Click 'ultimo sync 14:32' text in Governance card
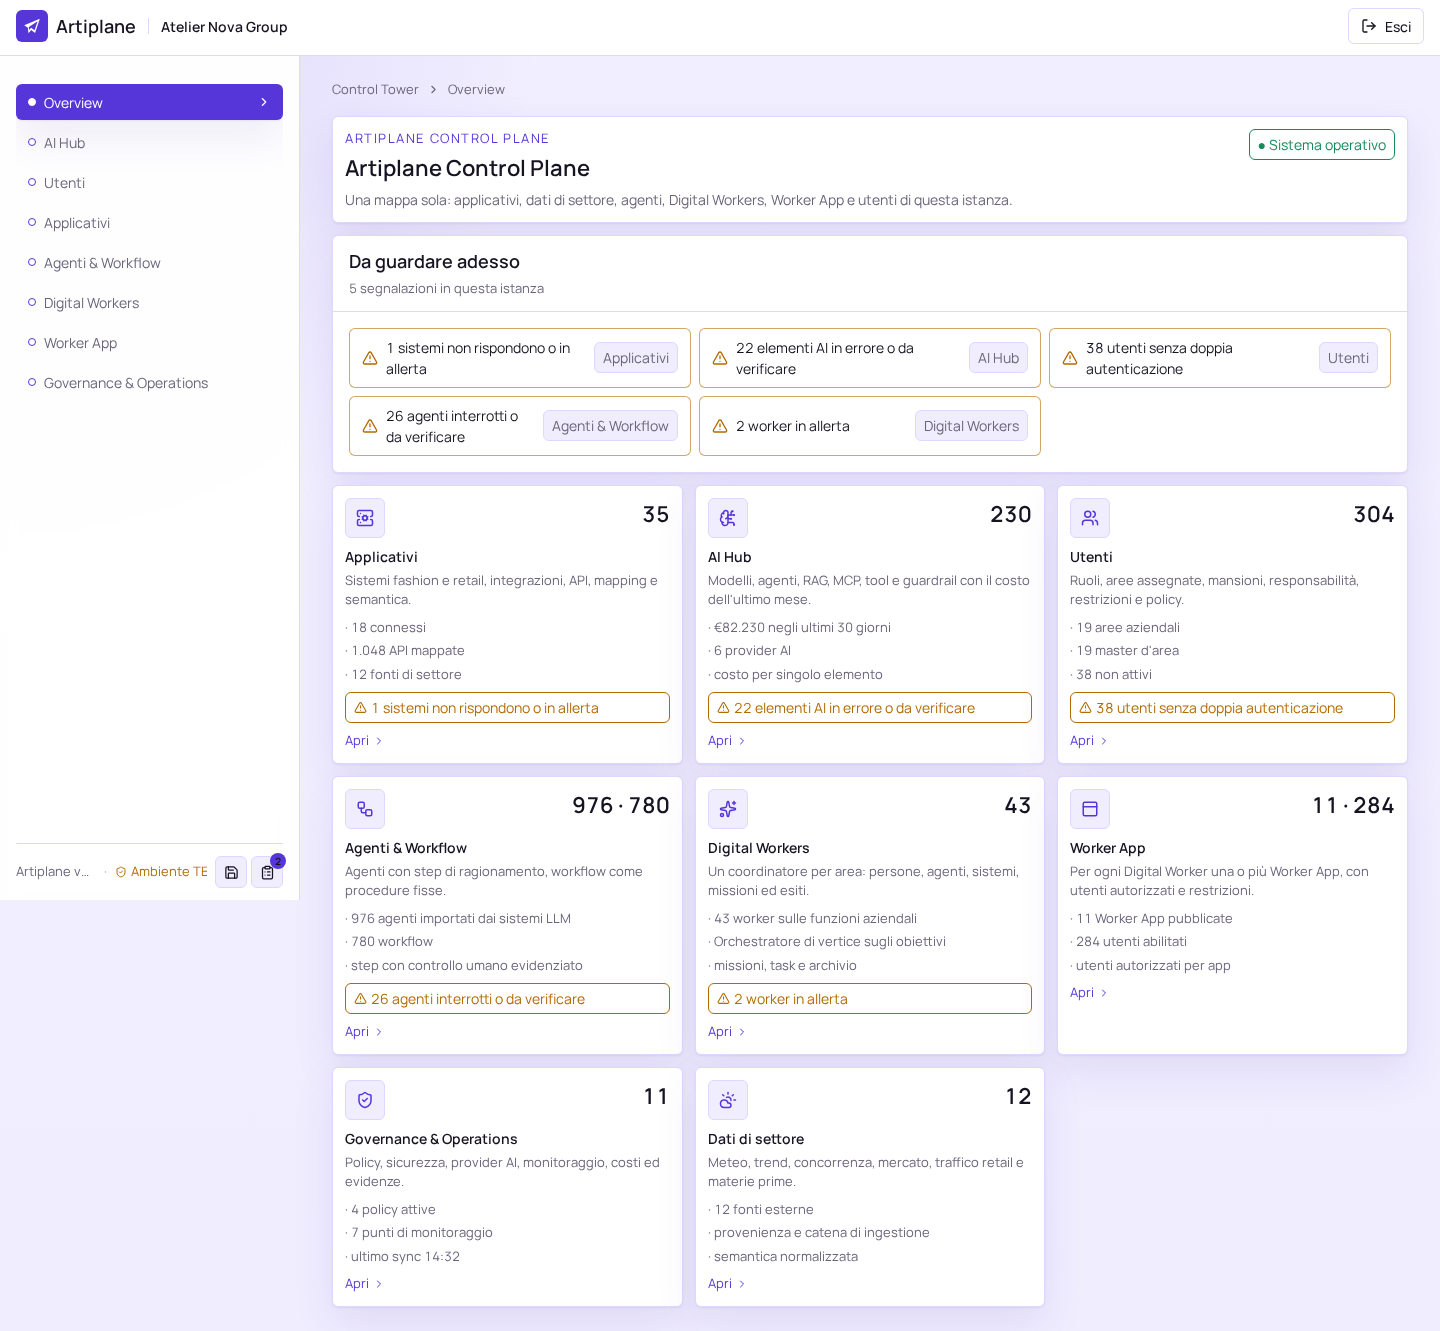Image resolution: width=1440 pixels, height=1331 pixels. point(405,1257)
